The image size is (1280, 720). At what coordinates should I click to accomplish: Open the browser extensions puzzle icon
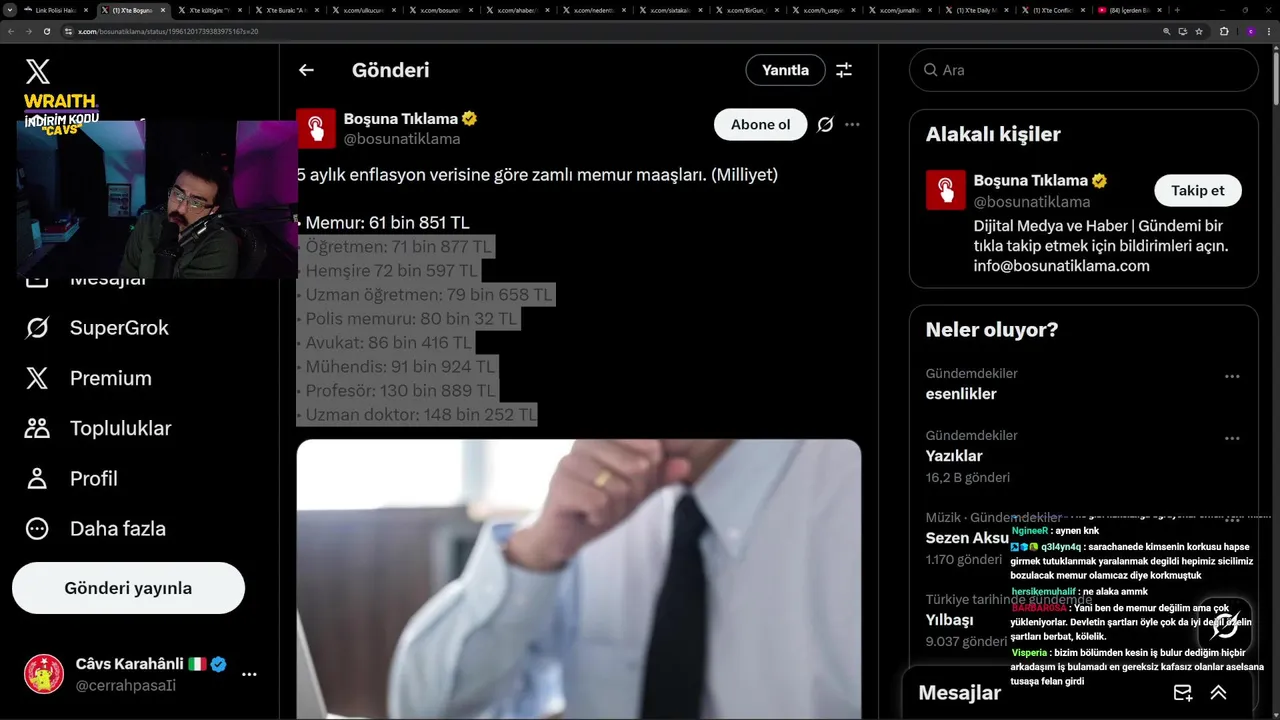pos(1224,31)
